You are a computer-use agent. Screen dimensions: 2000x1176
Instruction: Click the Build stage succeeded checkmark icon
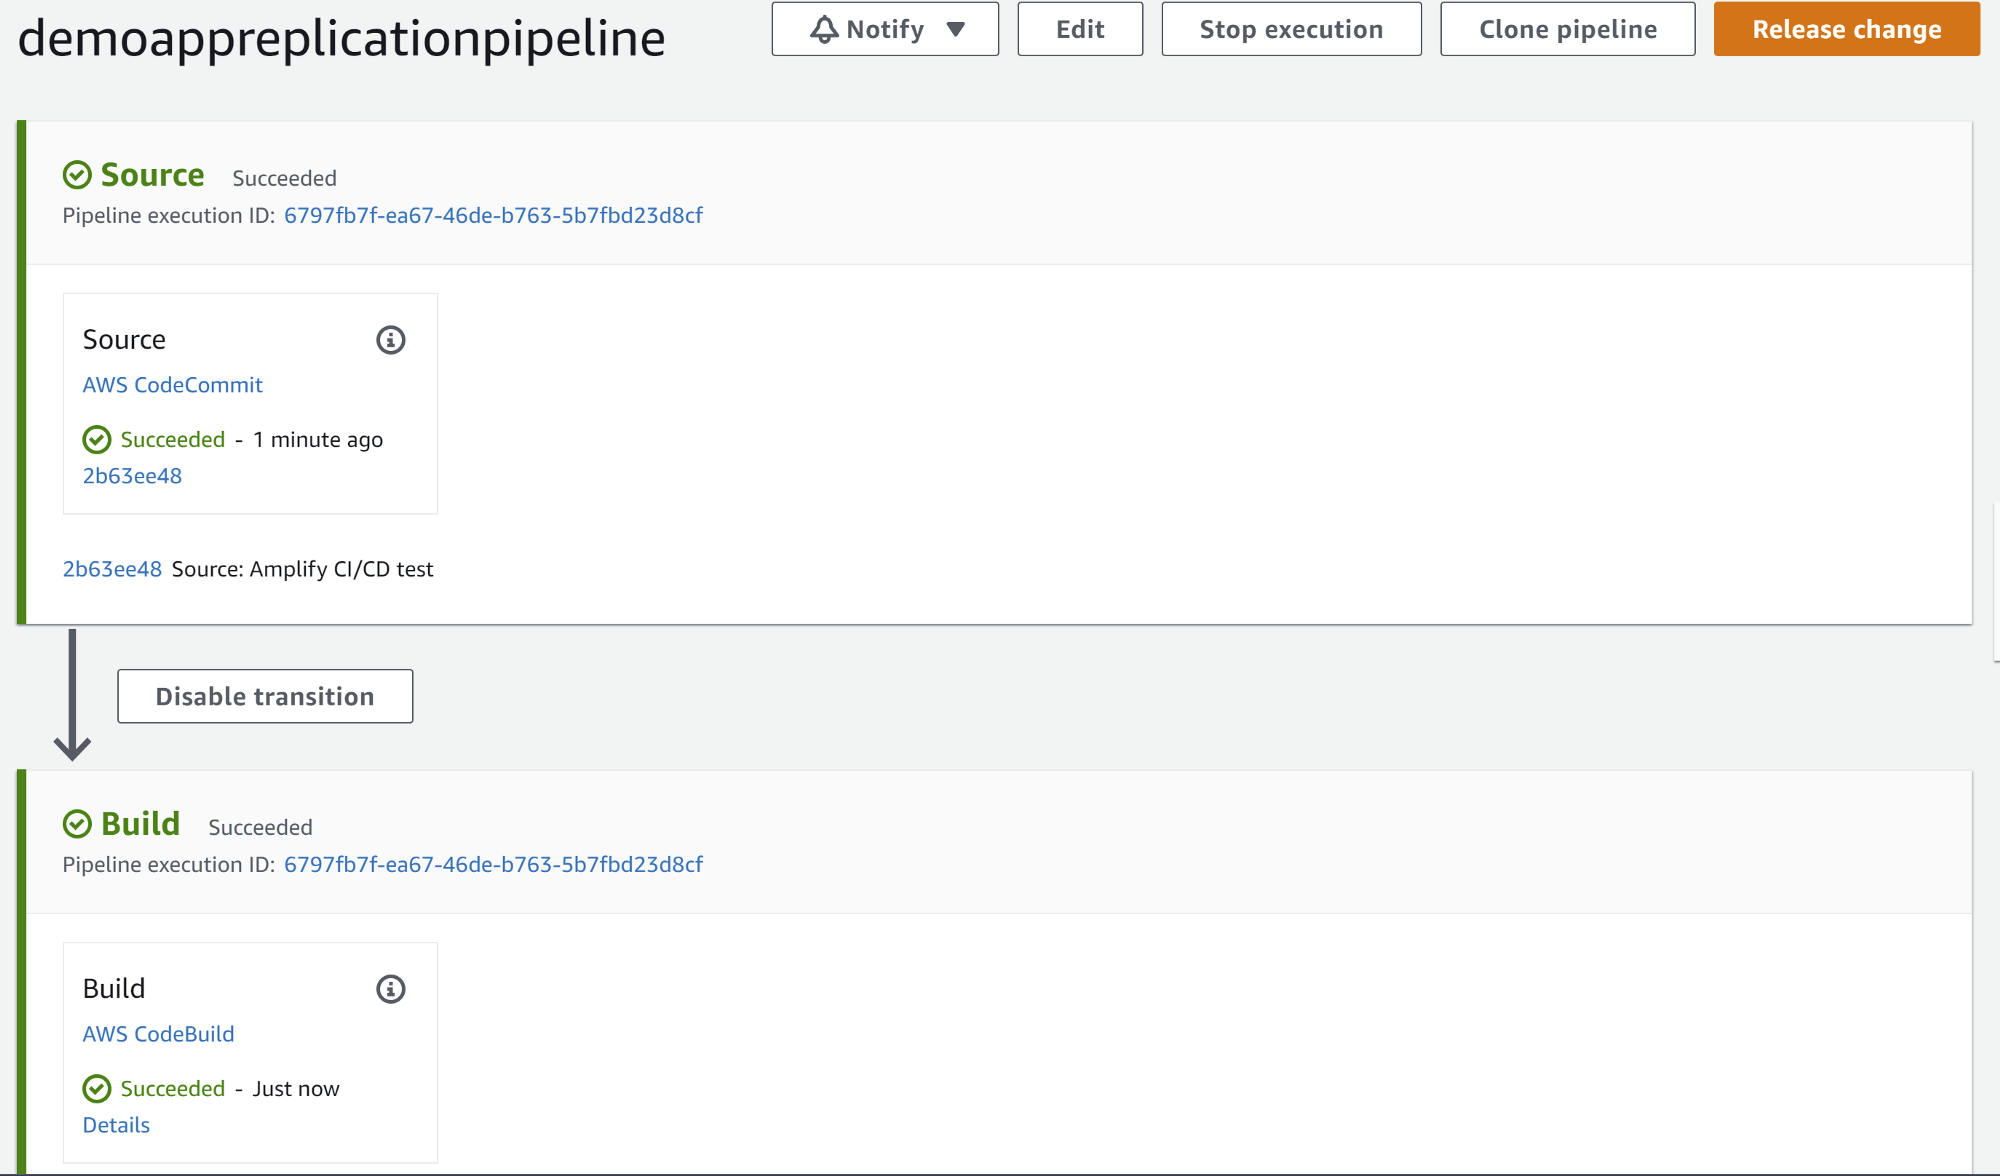77,824
